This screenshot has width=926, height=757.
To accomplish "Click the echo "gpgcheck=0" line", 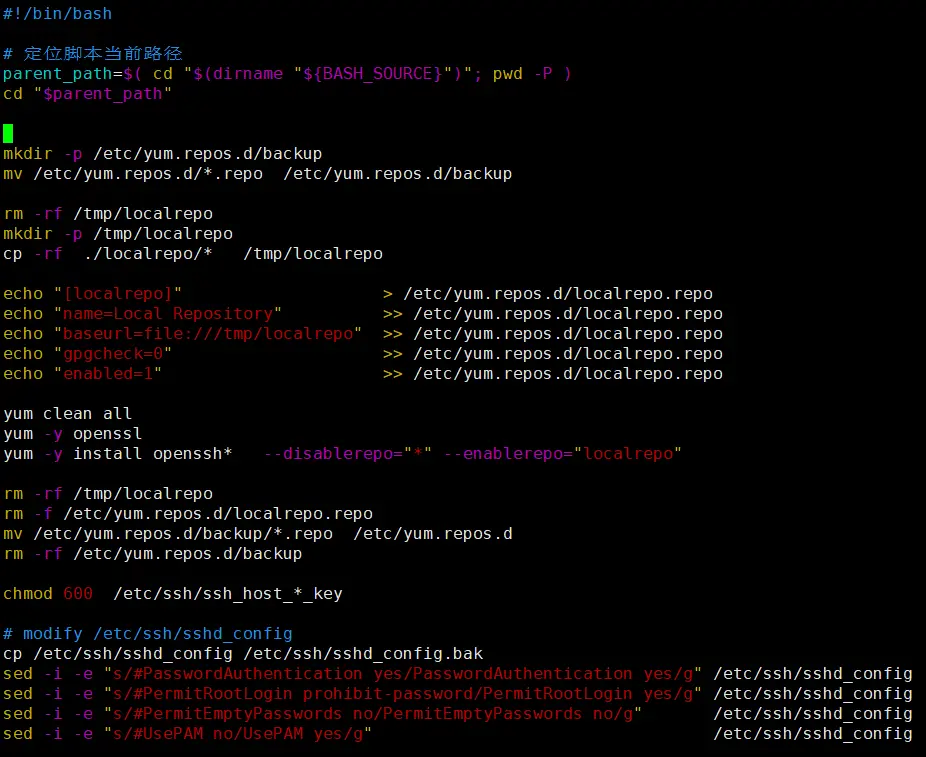I will (363, 354).
